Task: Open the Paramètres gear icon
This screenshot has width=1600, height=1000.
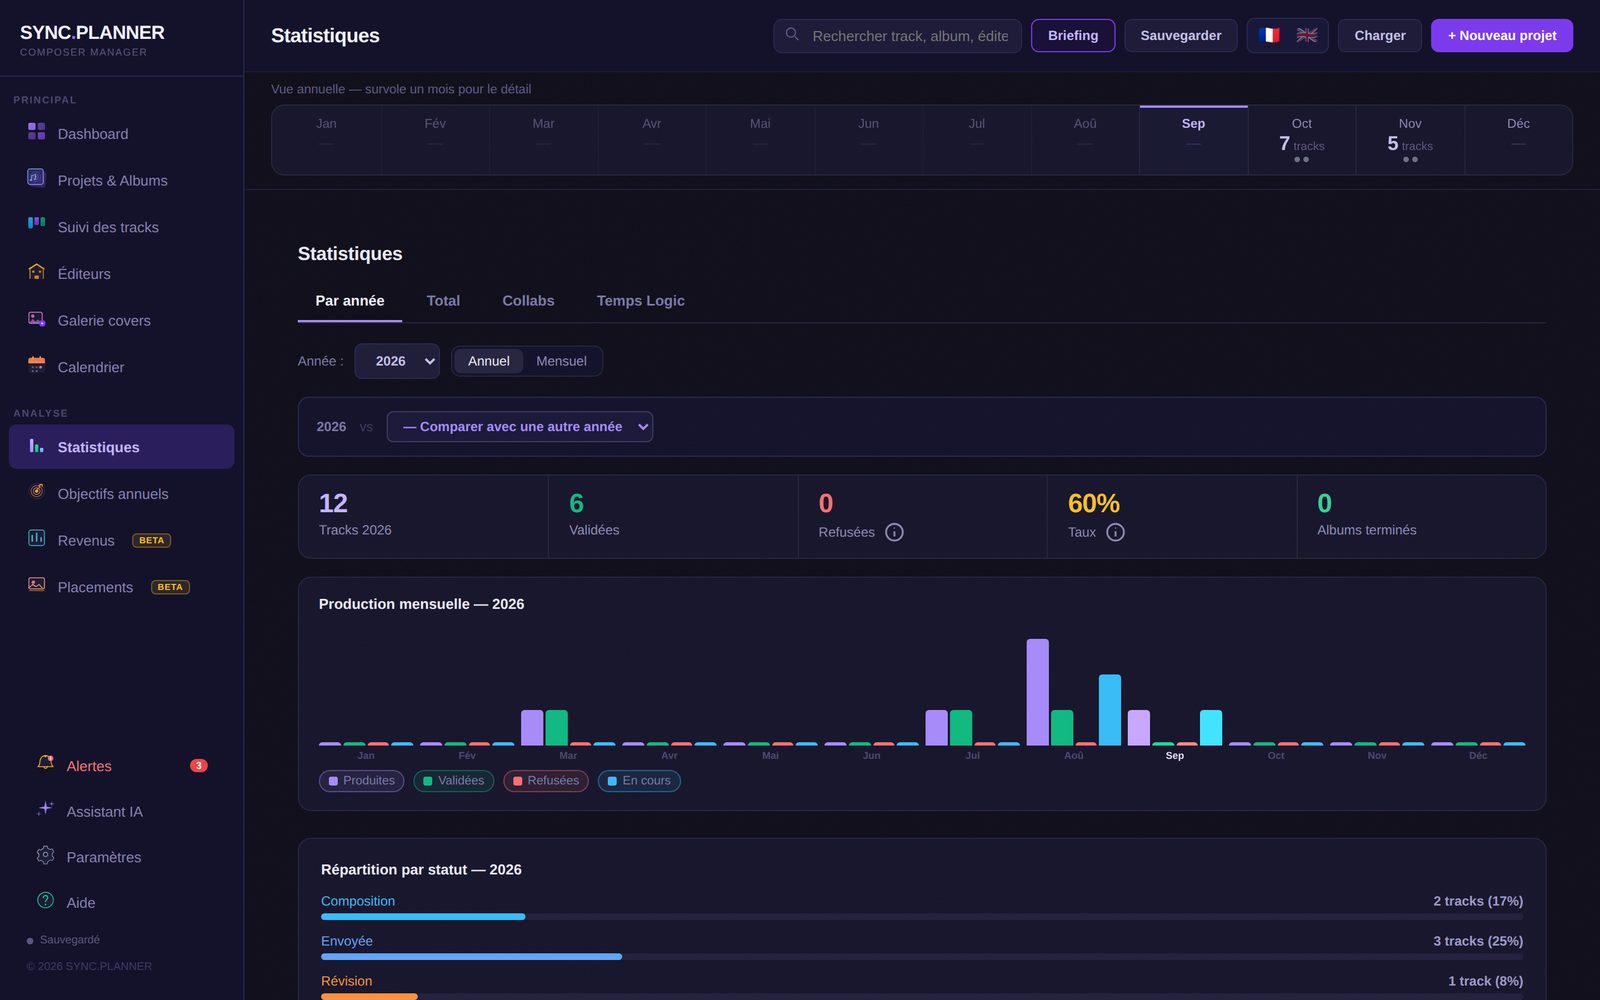Action: pyautogui.click(x=45, y=855)
